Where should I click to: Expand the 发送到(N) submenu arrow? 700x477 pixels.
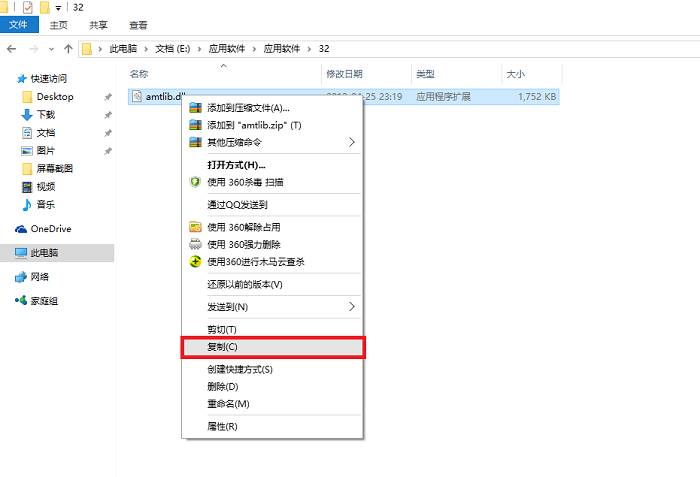352,306
